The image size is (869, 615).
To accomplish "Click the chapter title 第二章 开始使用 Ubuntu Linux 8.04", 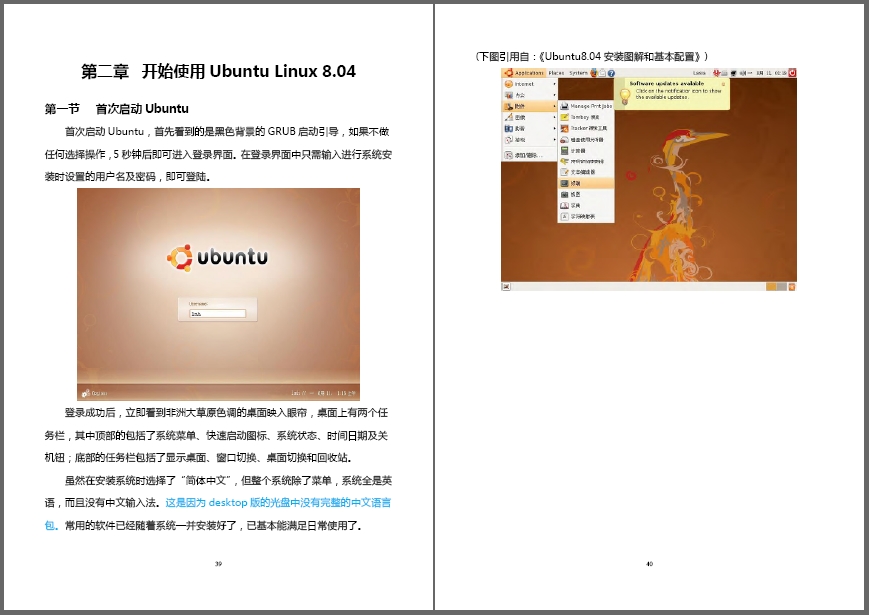I will pos(218,71).
